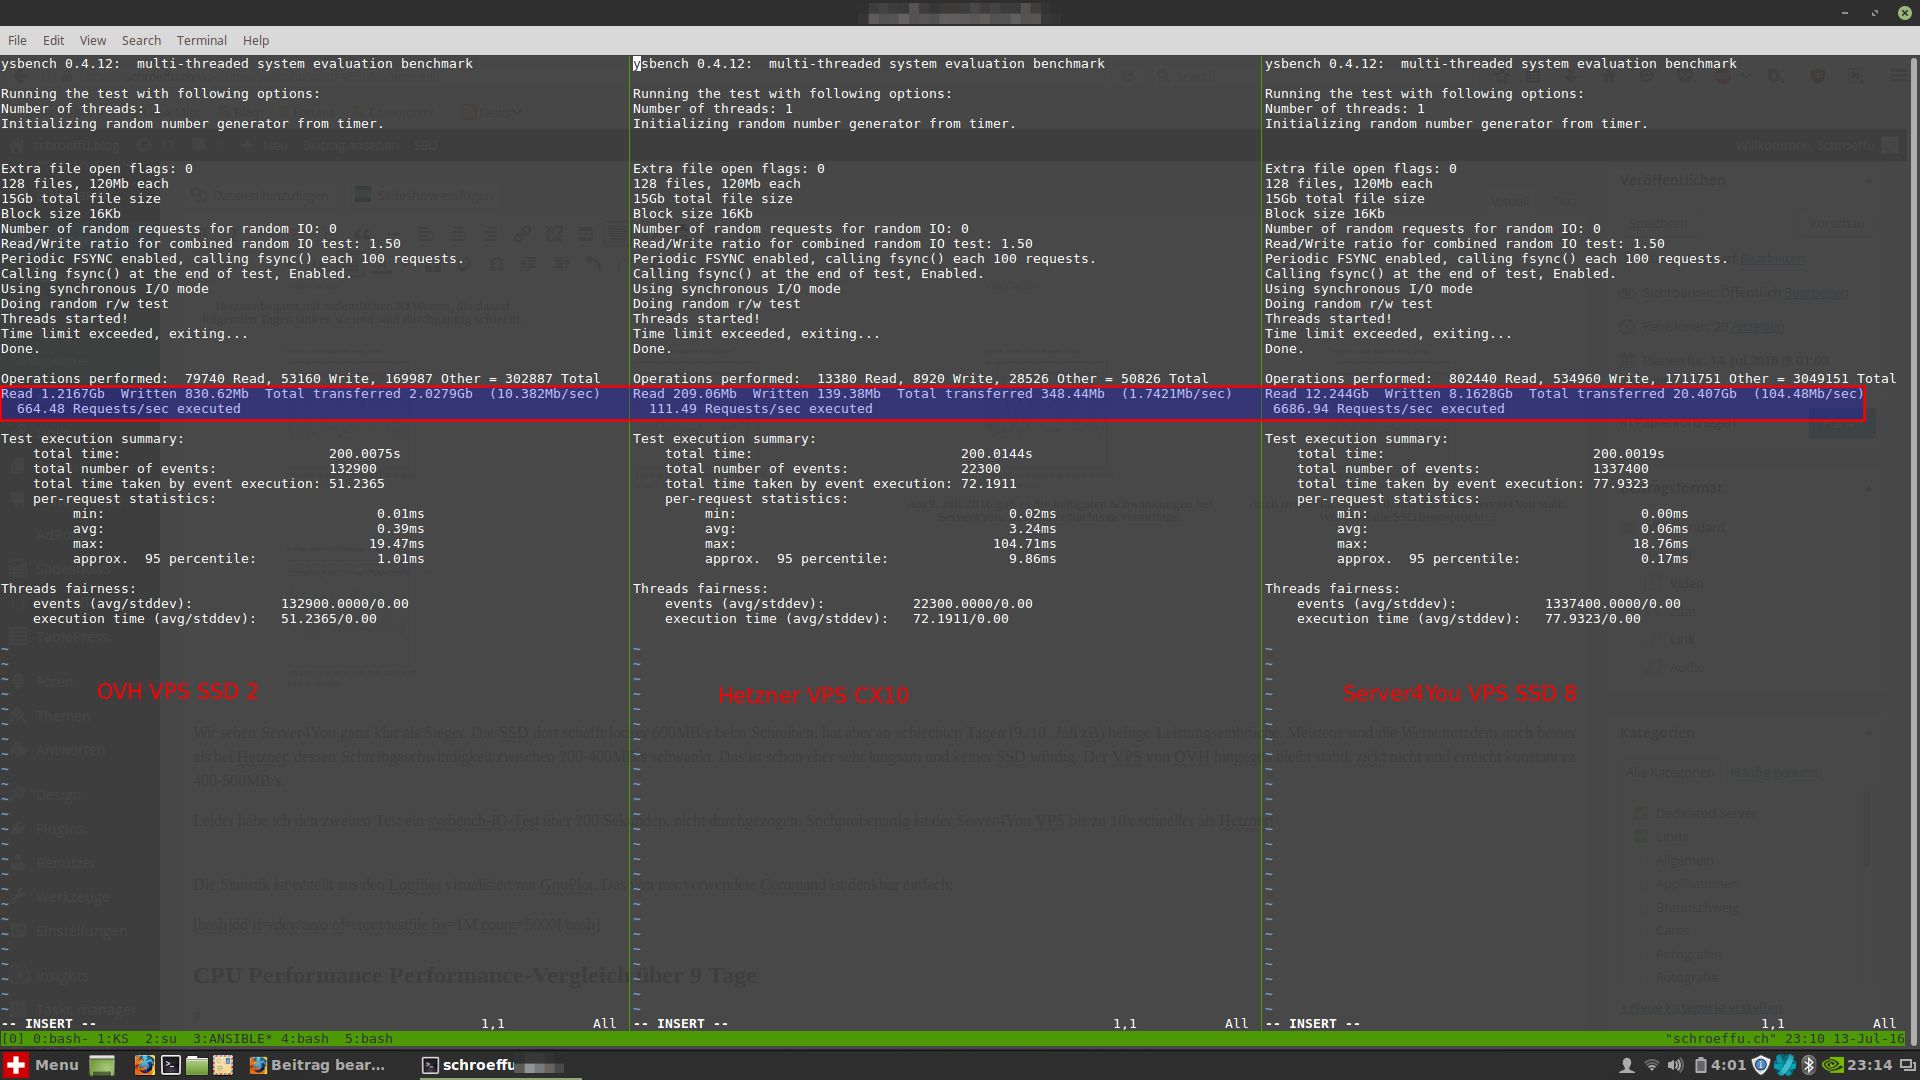Click the max latency value '18.76ms'

coord(1661,544)
